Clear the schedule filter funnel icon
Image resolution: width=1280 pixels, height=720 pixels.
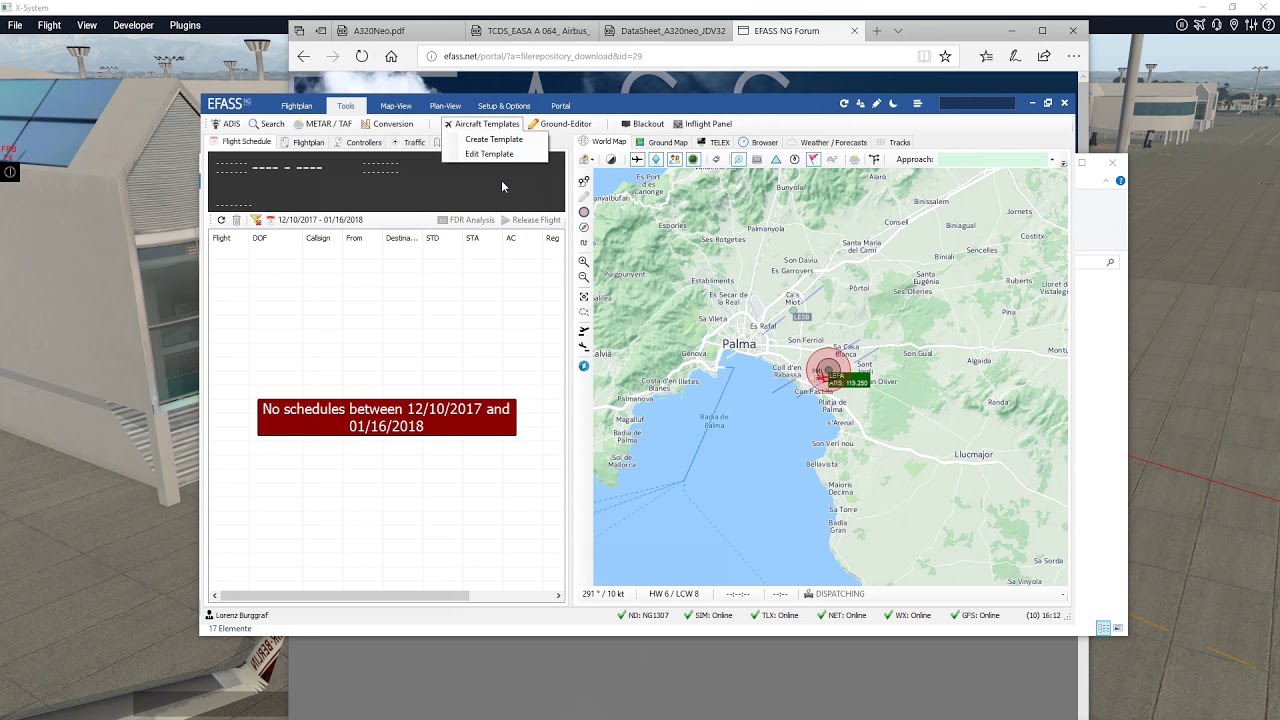click(x=256, y=220)
